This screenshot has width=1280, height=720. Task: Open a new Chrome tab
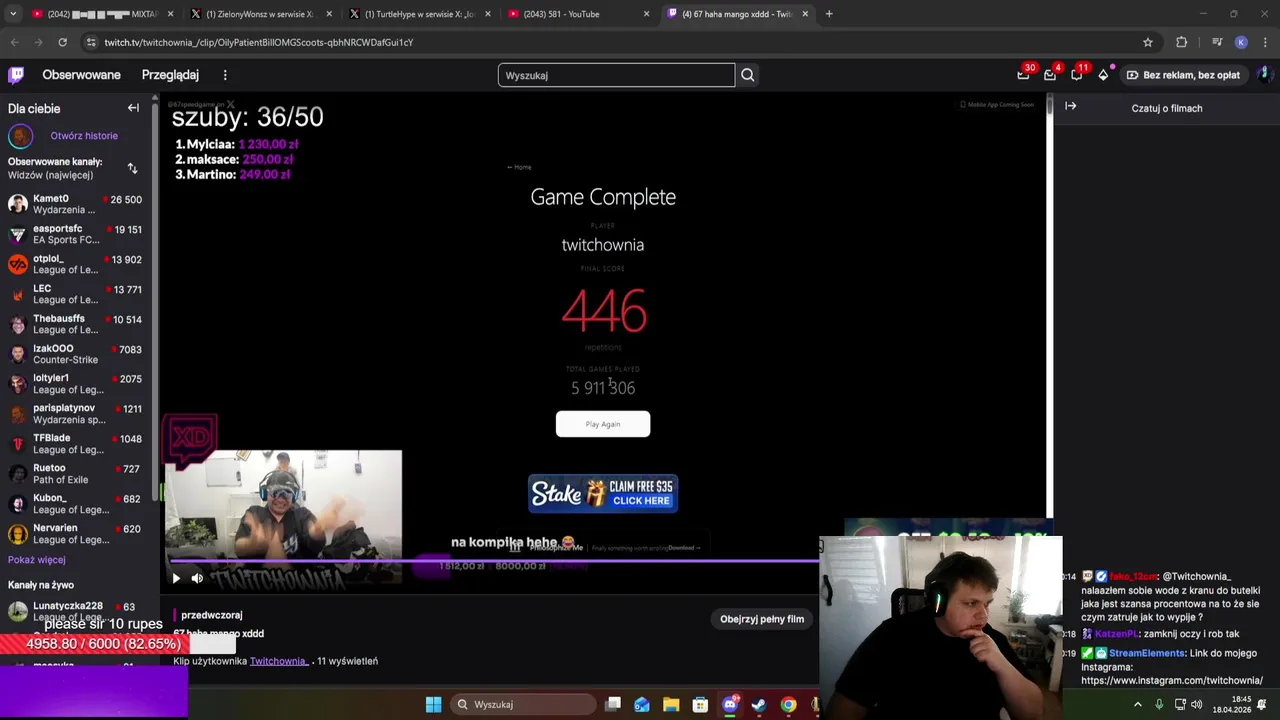[x=829, y=14]
